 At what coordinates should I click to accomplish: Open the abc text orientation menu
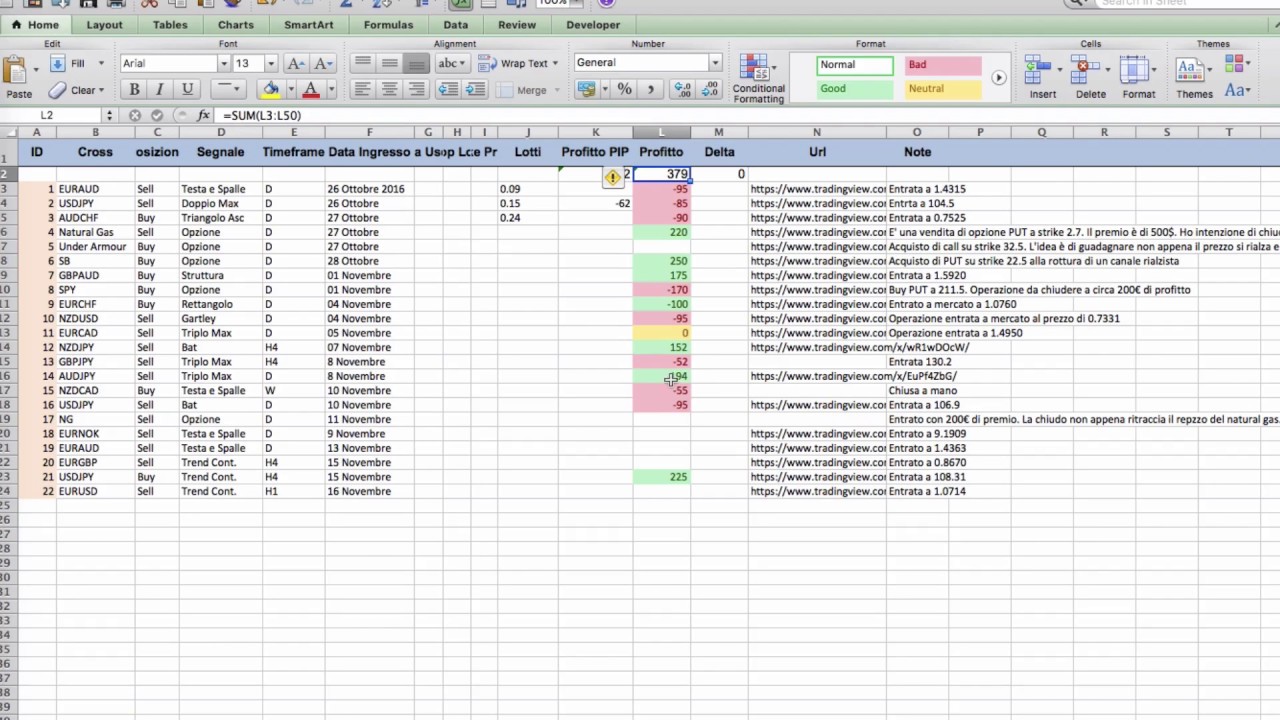click(x=451, y=63)
